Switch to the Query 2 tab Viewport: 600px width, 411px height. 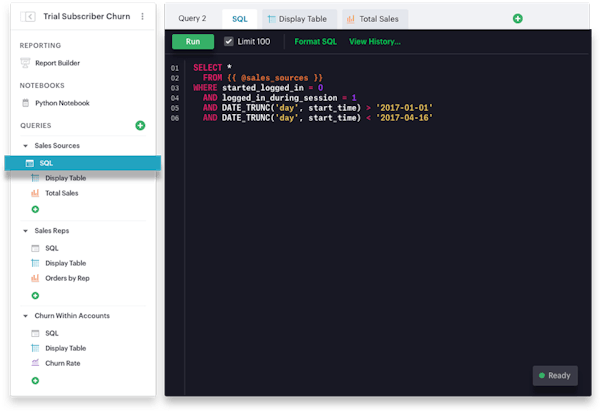pyautogui.click(x=192, y=19)
